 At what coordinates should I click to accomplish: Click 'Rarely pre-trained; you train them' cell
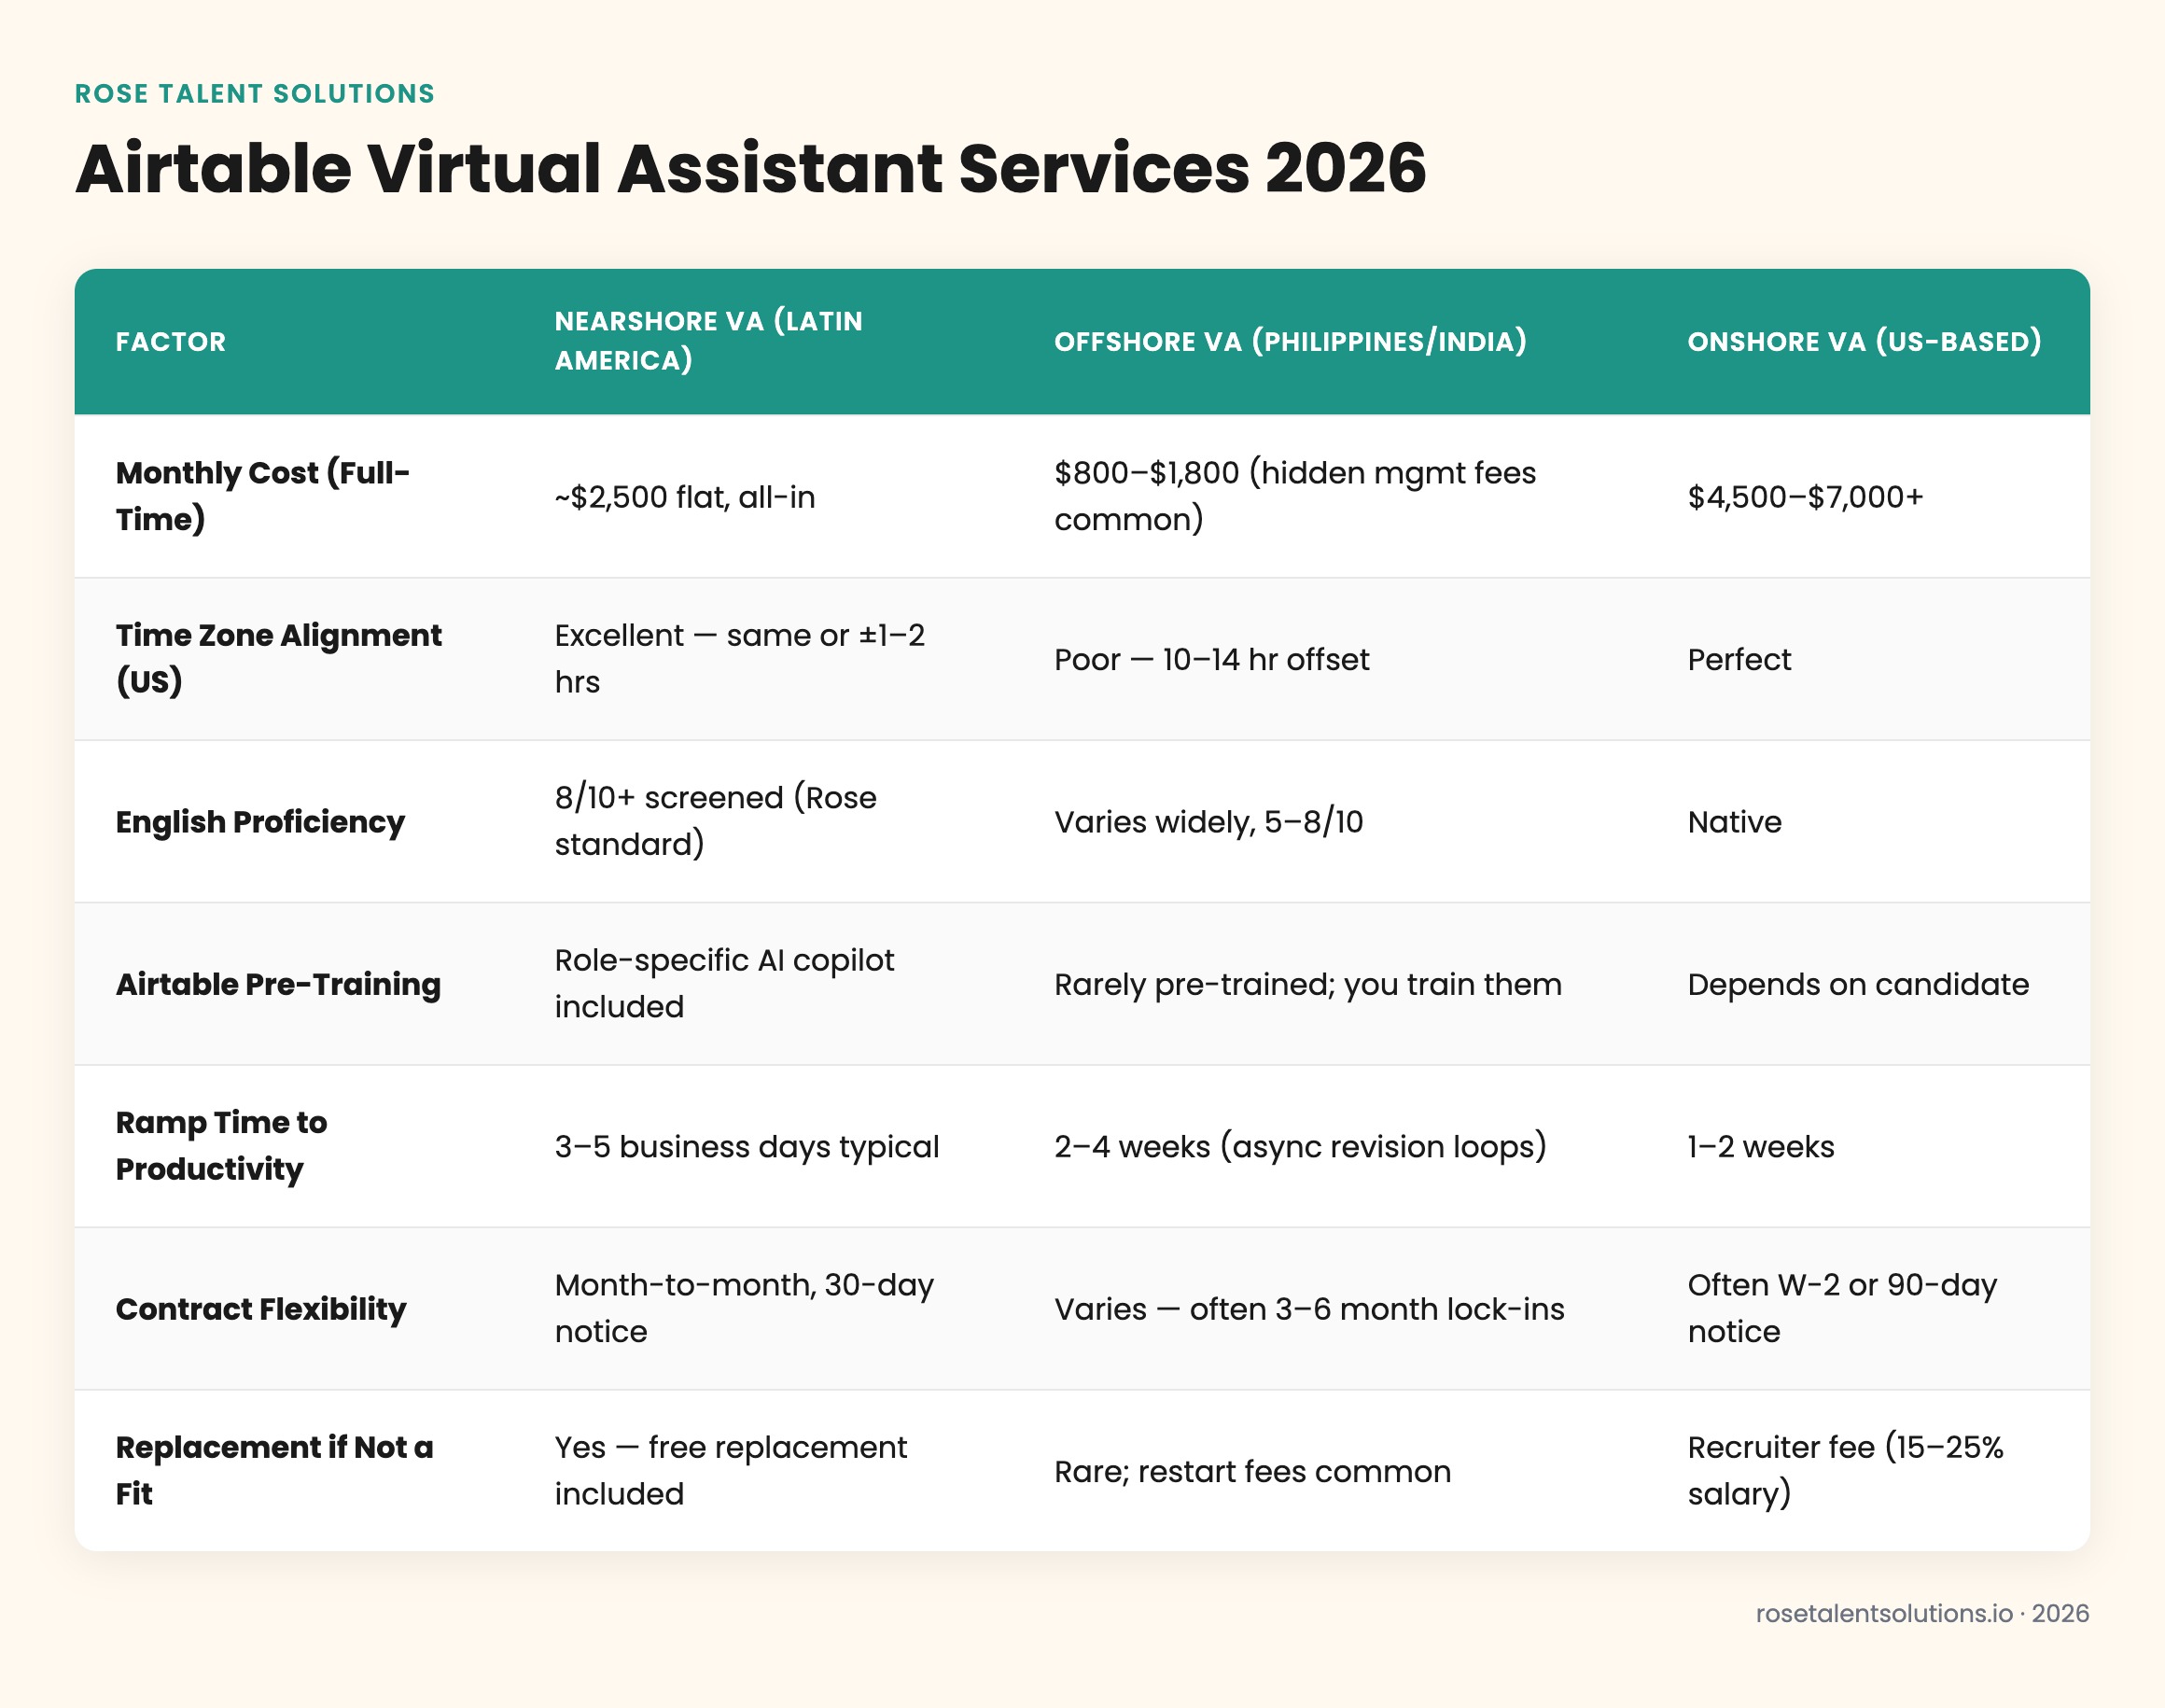tap(1308, 985)
